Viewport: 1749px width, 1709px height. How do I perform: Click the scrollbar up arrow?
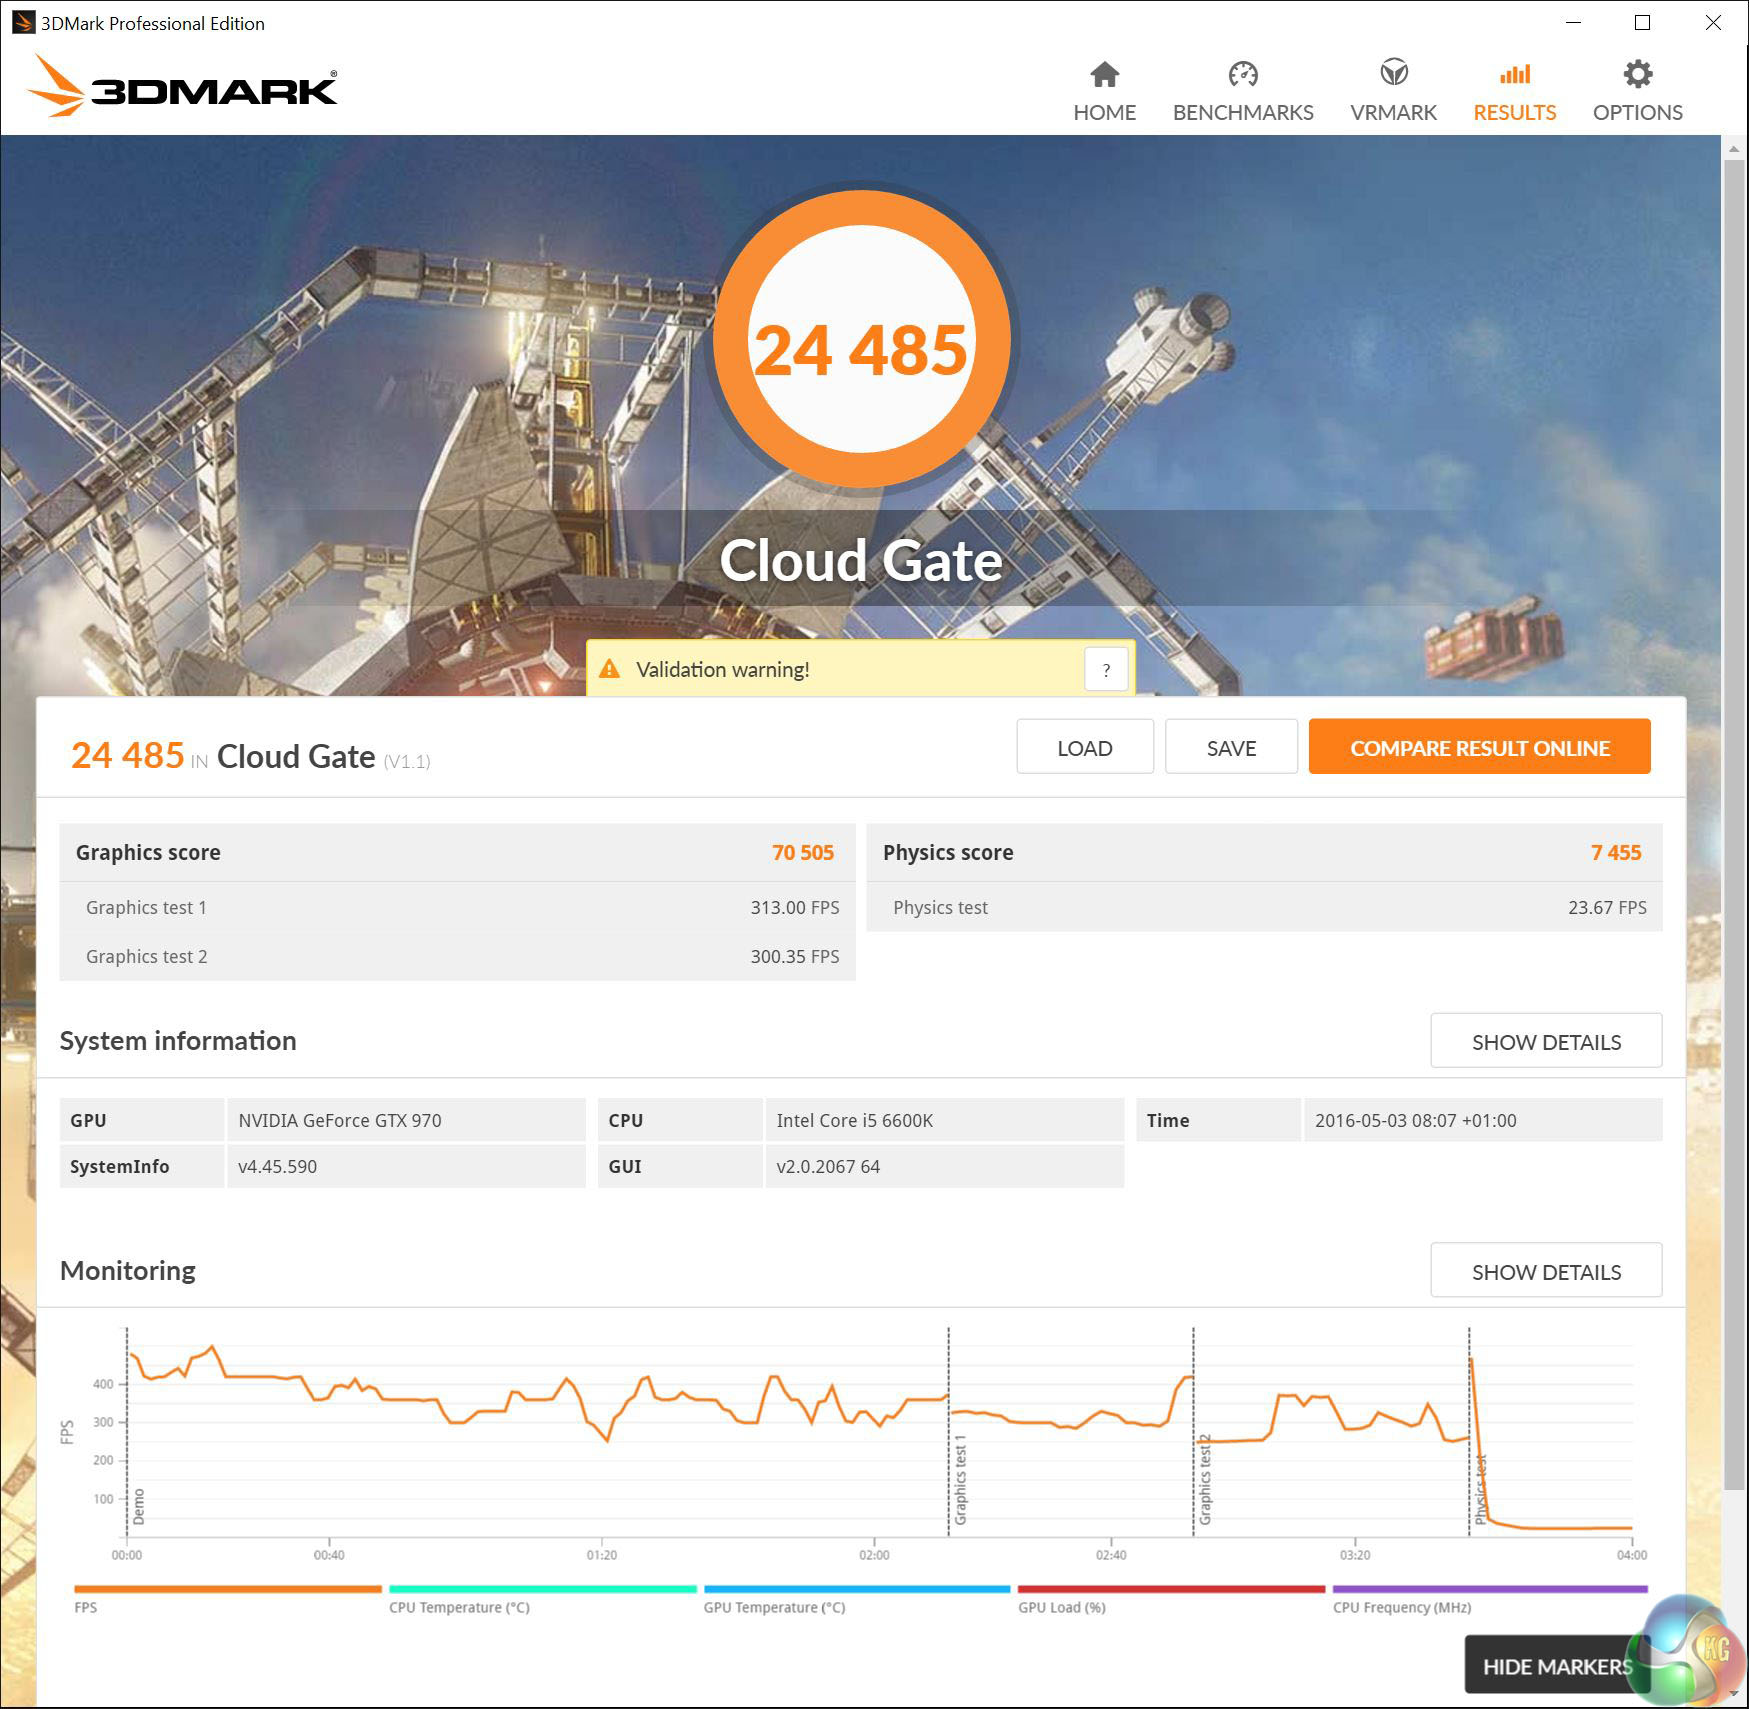point(1734,148)
